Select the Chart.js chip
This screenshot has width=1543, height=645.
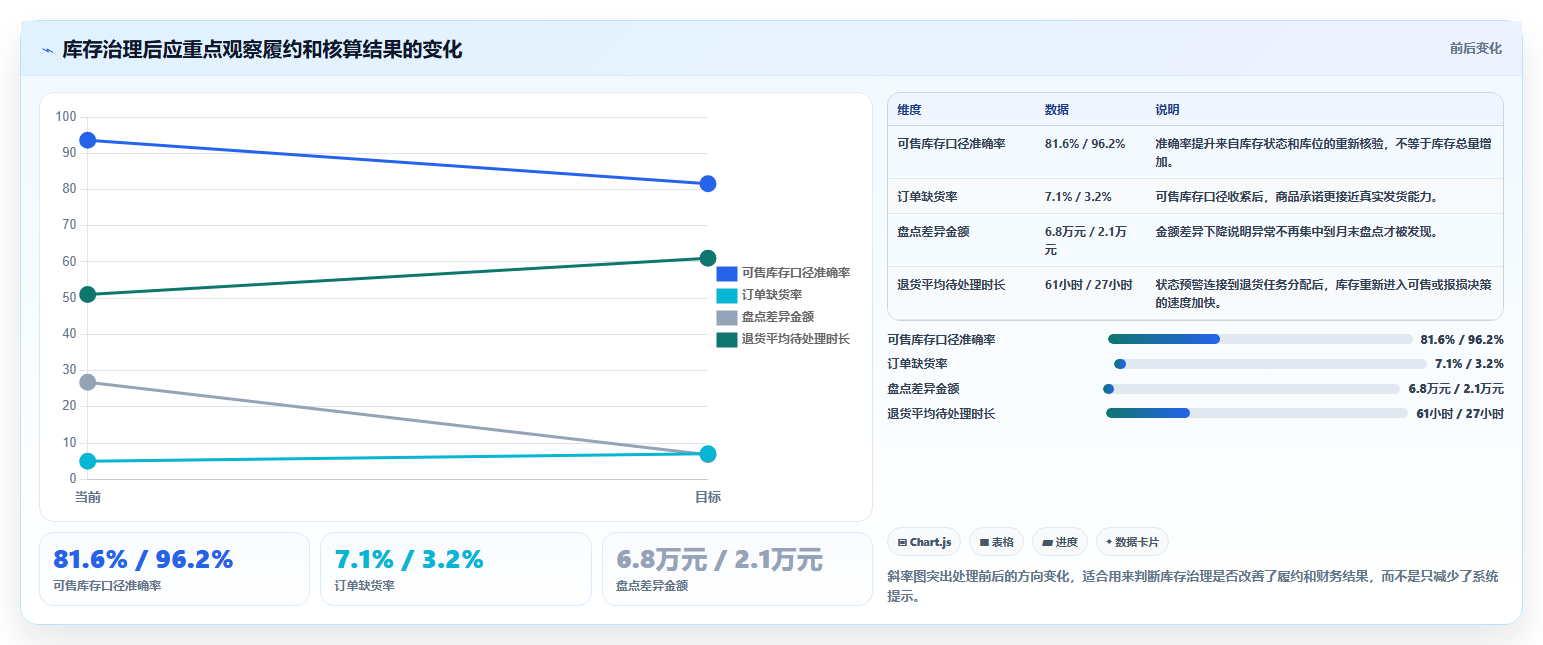924,542
